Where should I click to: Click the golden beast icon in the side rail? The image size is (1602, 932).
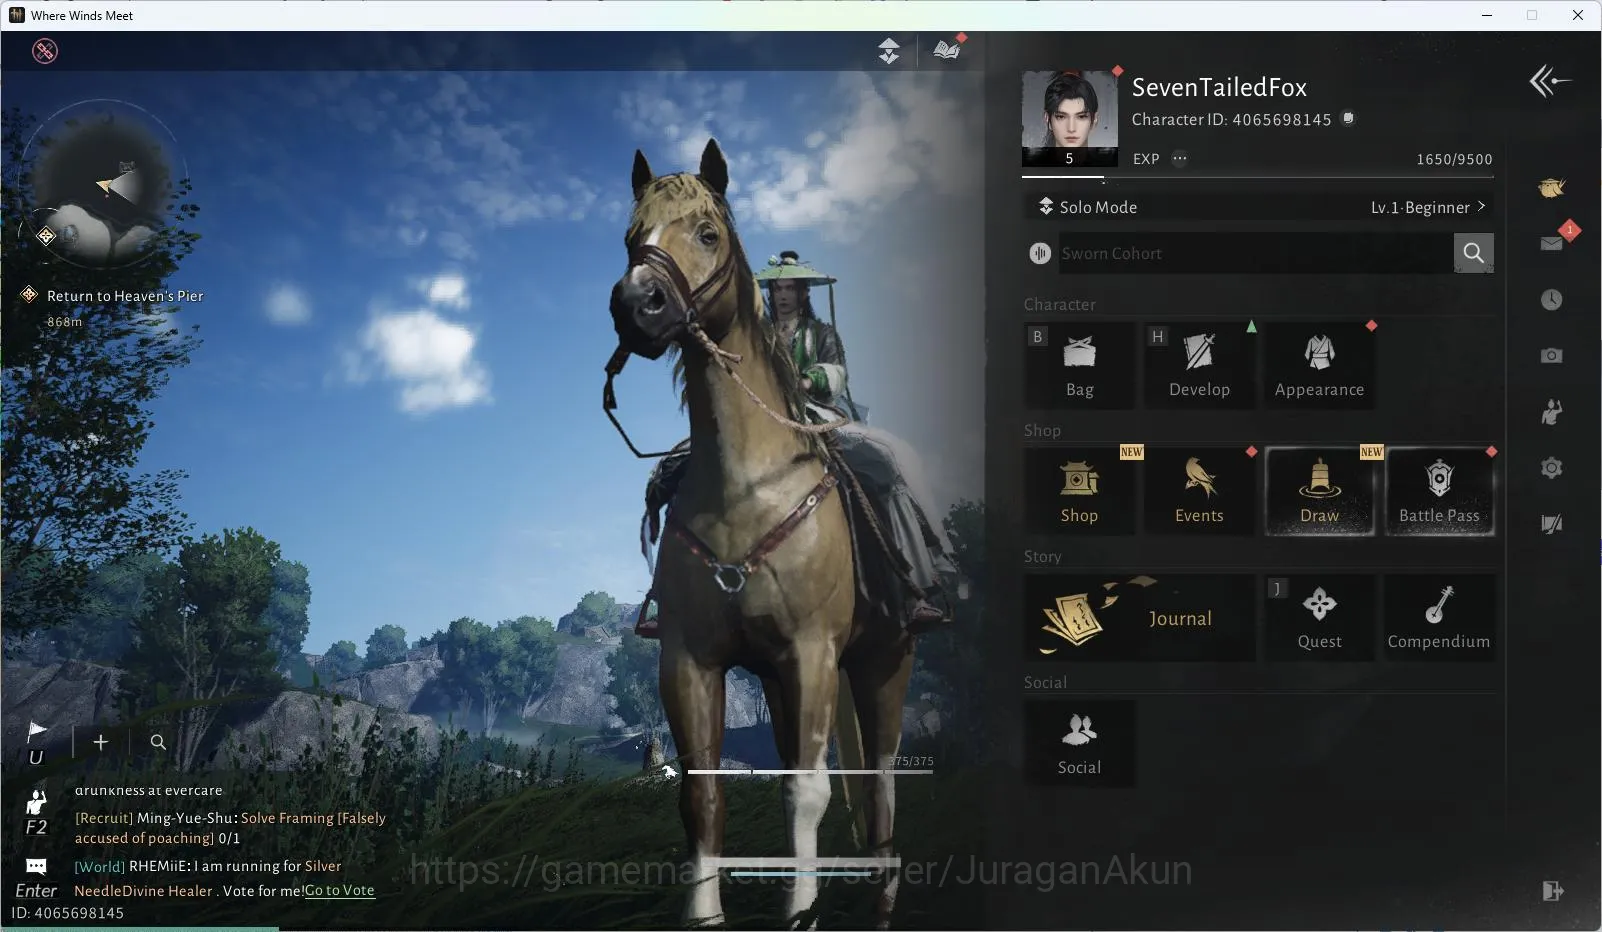pyautogui.click(x=1552, y=187)
